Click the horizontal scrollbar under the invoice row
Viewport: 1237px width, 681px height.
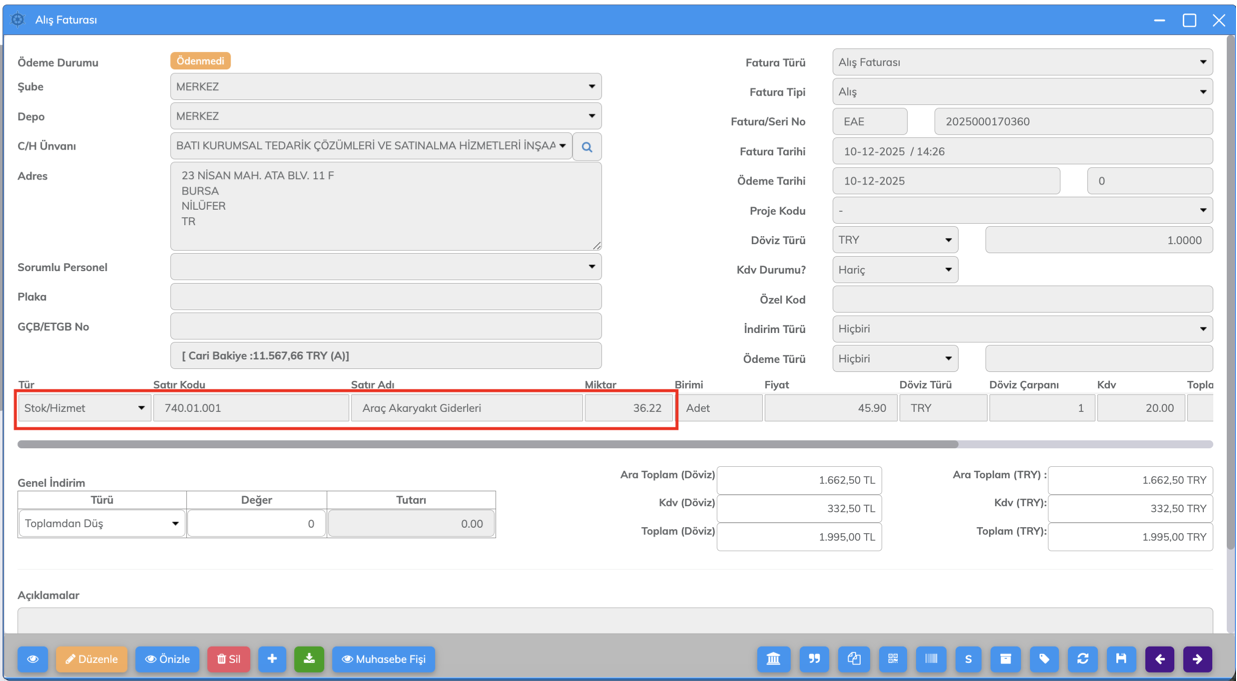(487, 444)
